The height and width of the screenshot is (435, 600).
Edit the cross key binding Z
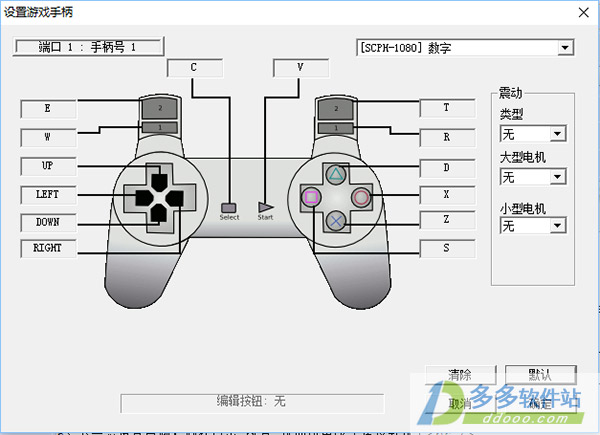[447, 220]
